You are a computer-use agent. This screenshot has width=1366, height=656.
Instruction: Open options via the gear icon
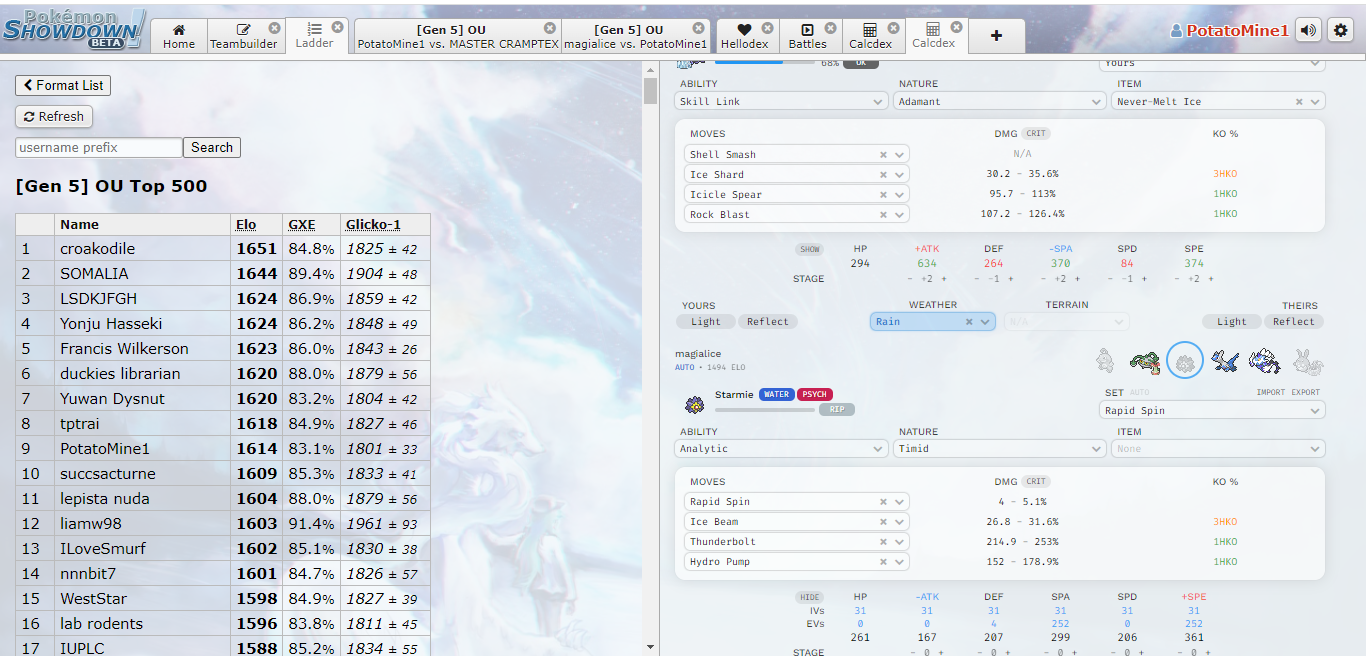click(x=1341, y=30)
